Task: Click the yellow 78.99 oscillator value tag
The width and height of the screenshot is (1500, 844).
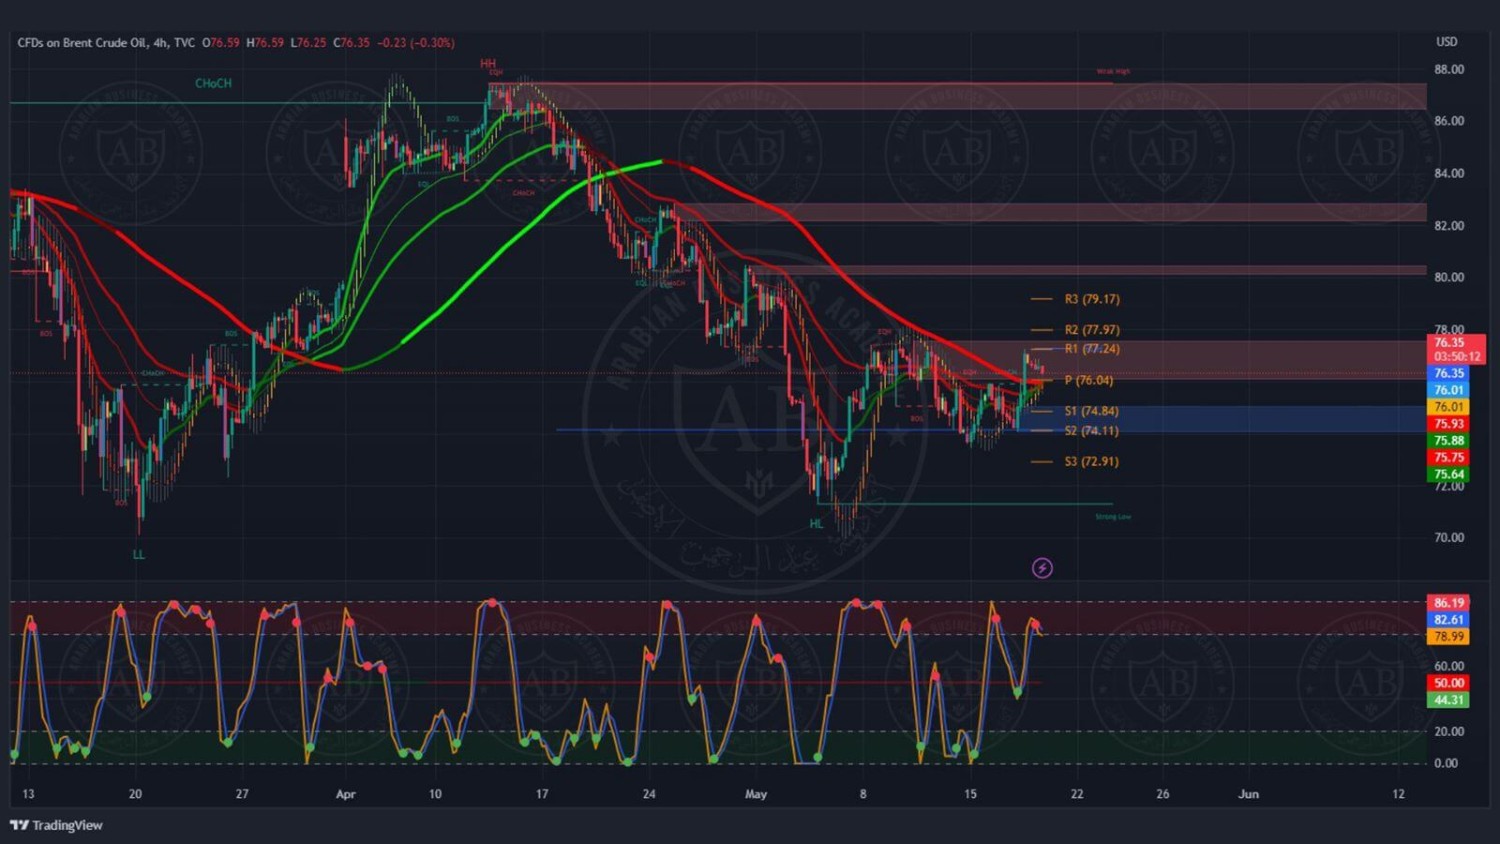Action: coord(1448,637)
